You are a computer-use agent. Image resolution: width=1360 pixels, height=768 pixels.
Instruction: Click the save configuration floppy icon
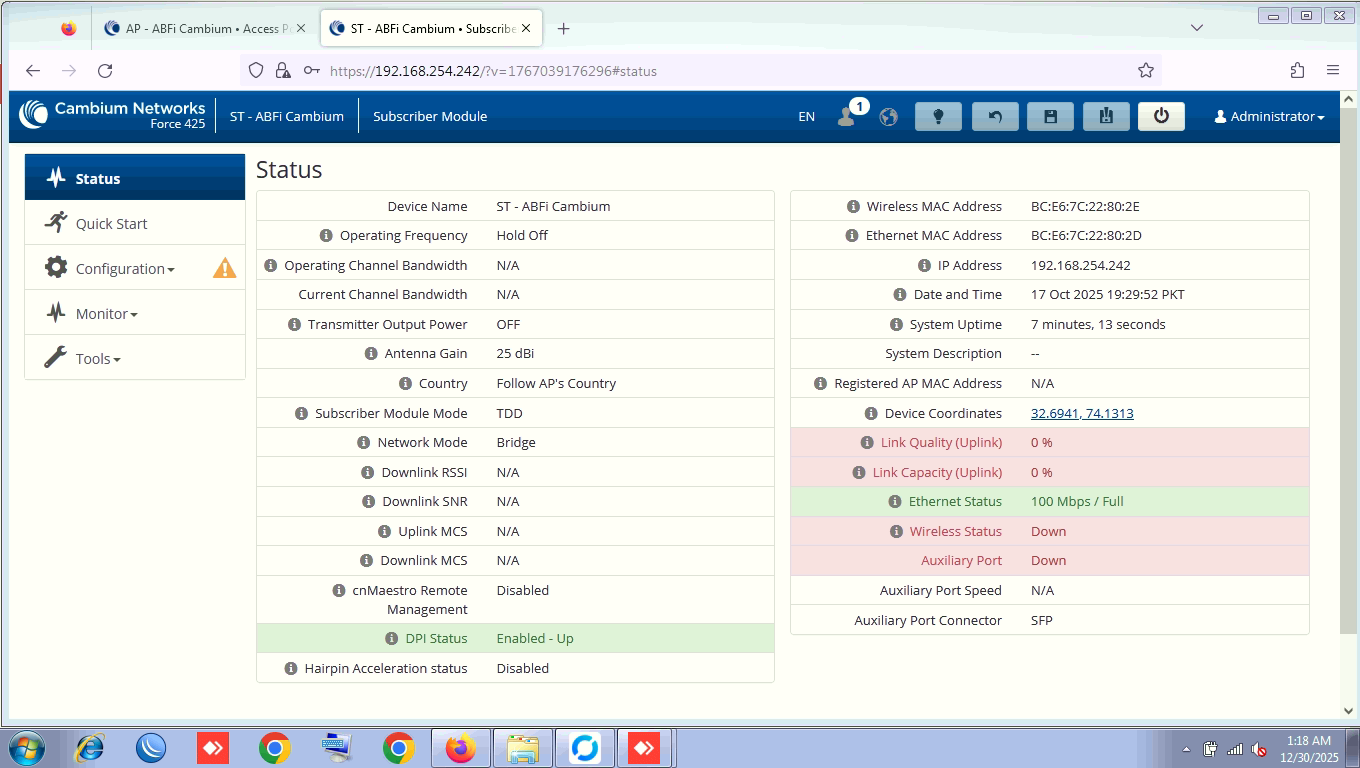(x=1050, y=116)
